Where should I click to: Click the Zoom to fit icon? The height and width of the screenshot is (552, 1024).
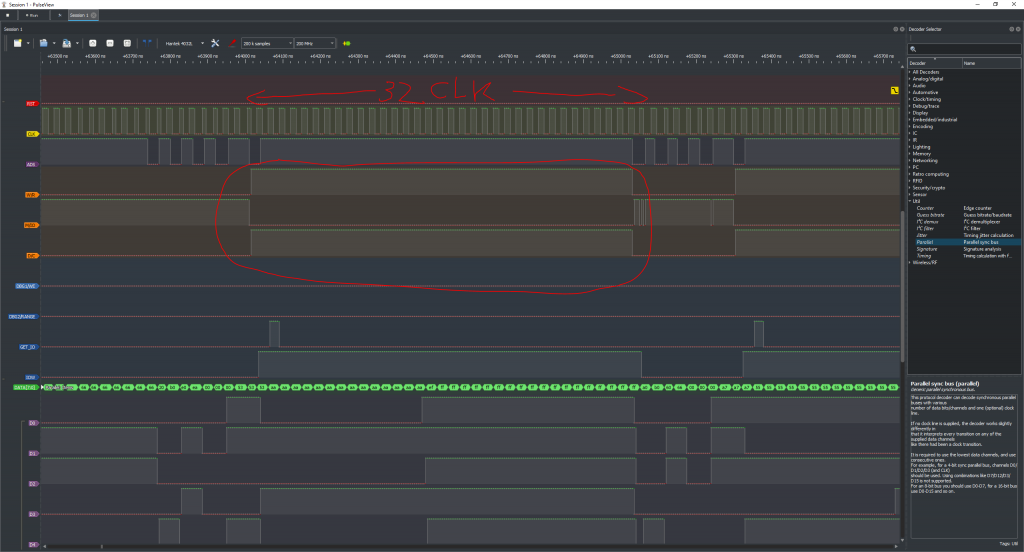[x=127, y=43]
